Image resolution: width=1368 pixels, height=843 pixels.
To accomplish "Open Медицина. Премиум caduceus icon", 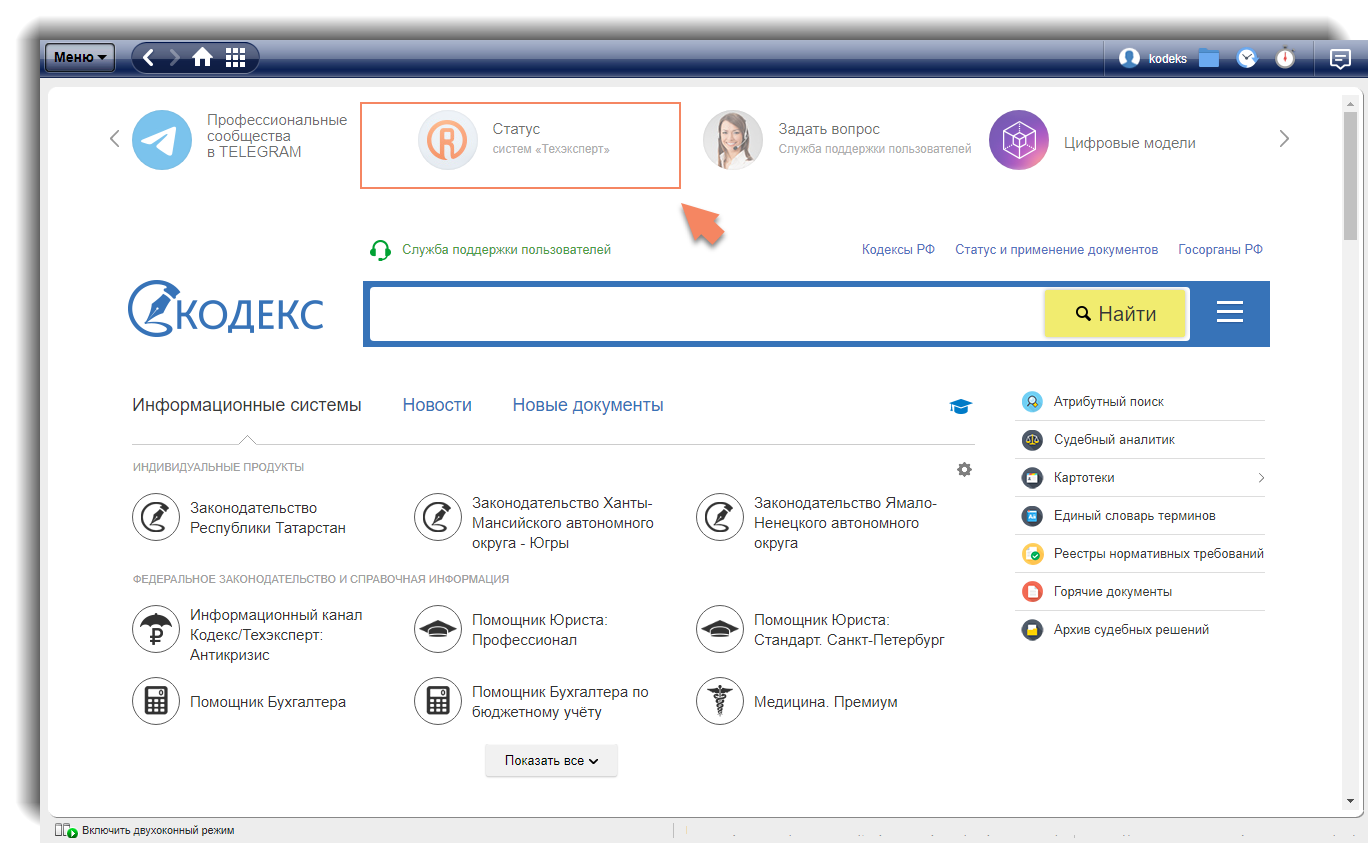I will (x=720, y=701).
